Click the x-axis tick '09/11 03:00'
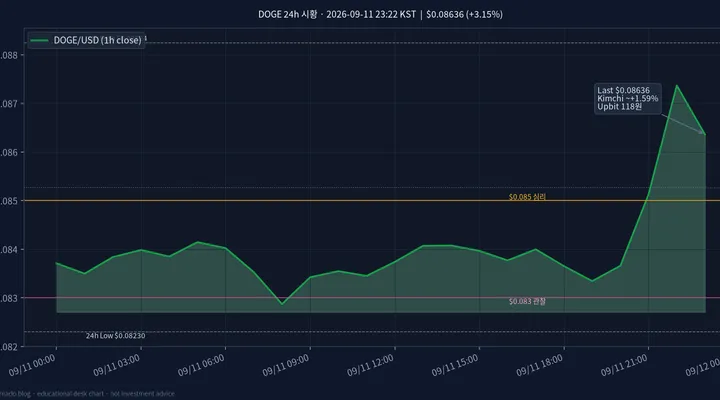 point(117,366)
